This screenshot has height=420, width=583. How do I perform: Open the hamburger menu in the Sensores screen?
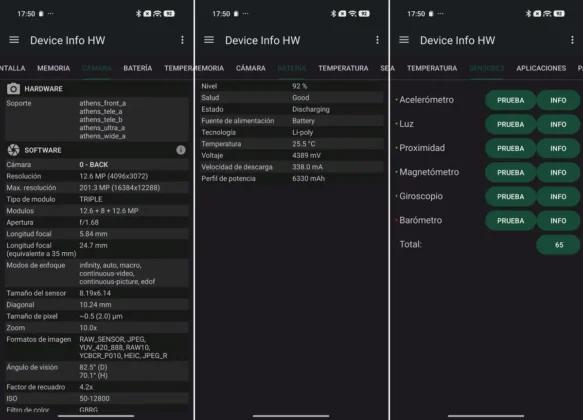(404, 40)
